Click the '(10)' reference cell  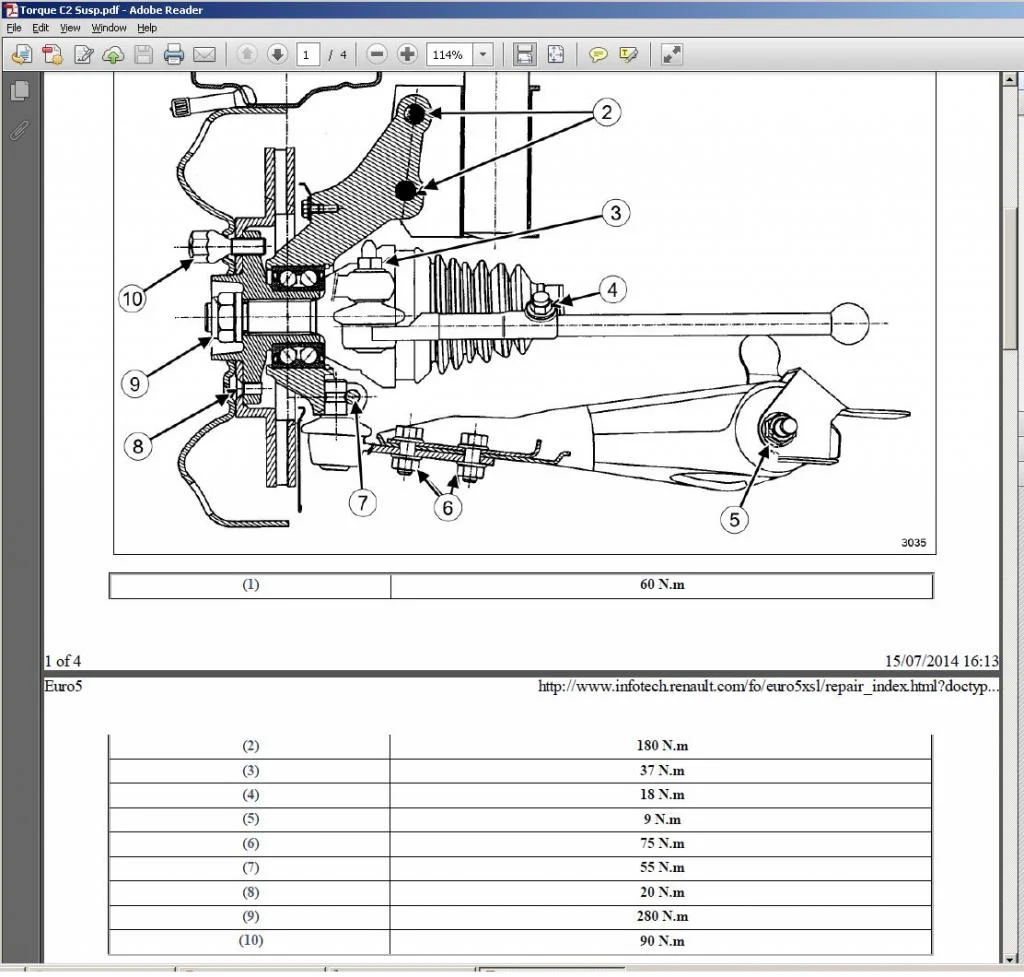tap(251, 940)
